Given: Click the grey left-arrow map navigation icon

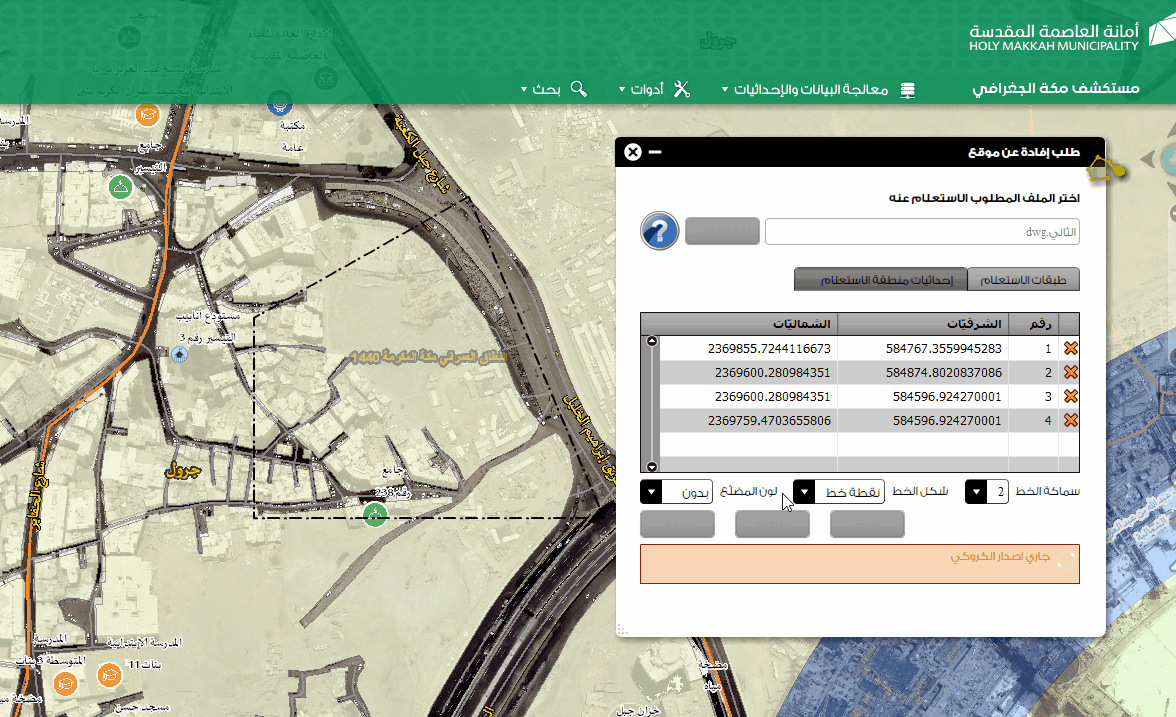Looking at the screenshot, I should click(x=1148, y=159).
